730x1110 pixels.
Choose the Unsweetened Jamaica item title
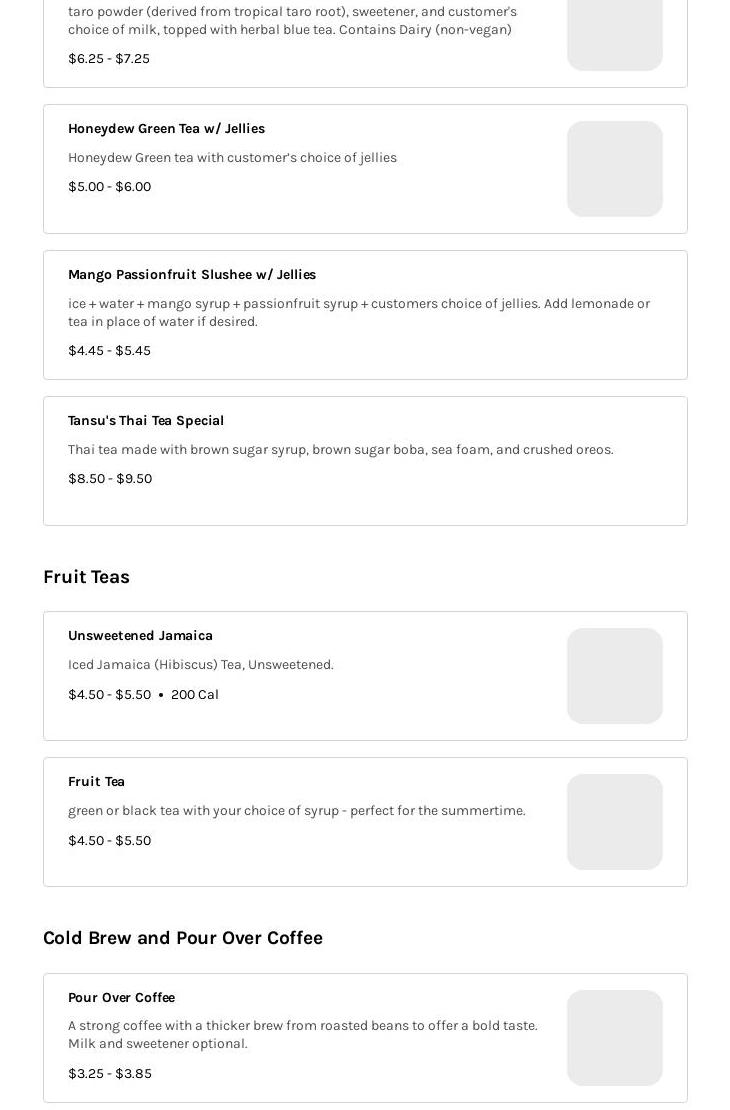pyautogui.click(x=140, y=635)
